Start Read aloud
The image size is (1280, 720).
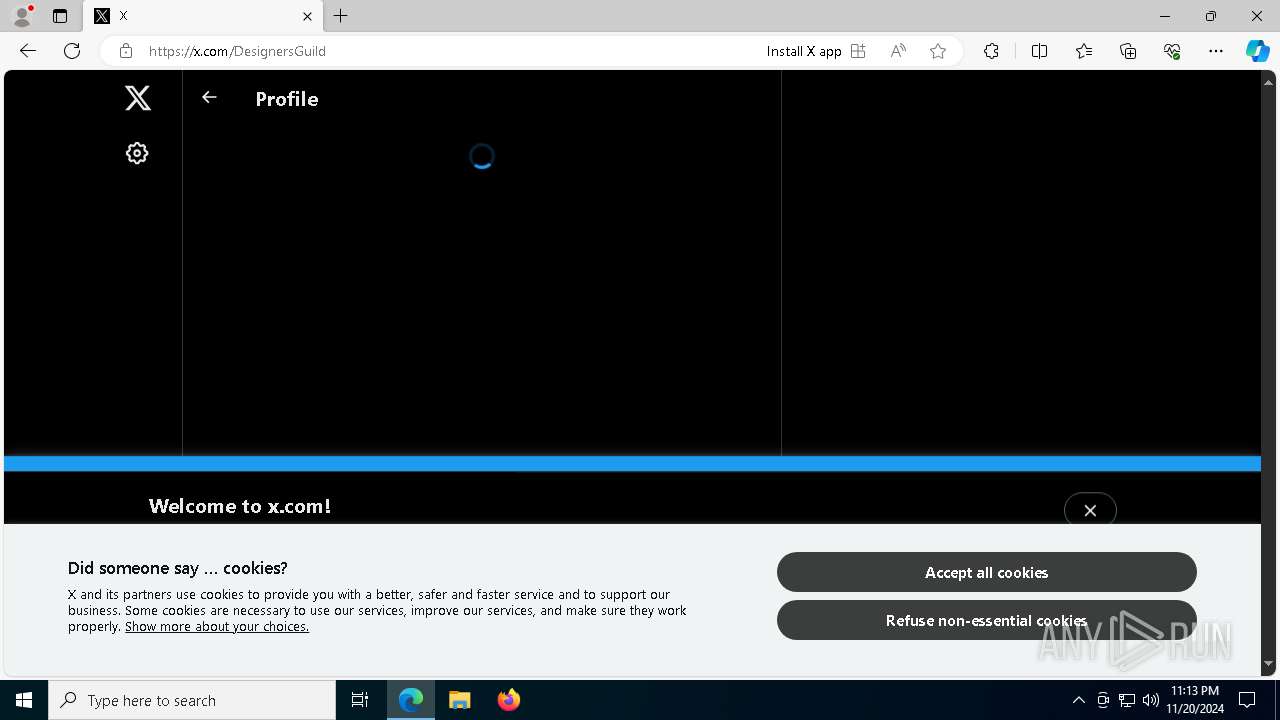(x=898, y=51)
